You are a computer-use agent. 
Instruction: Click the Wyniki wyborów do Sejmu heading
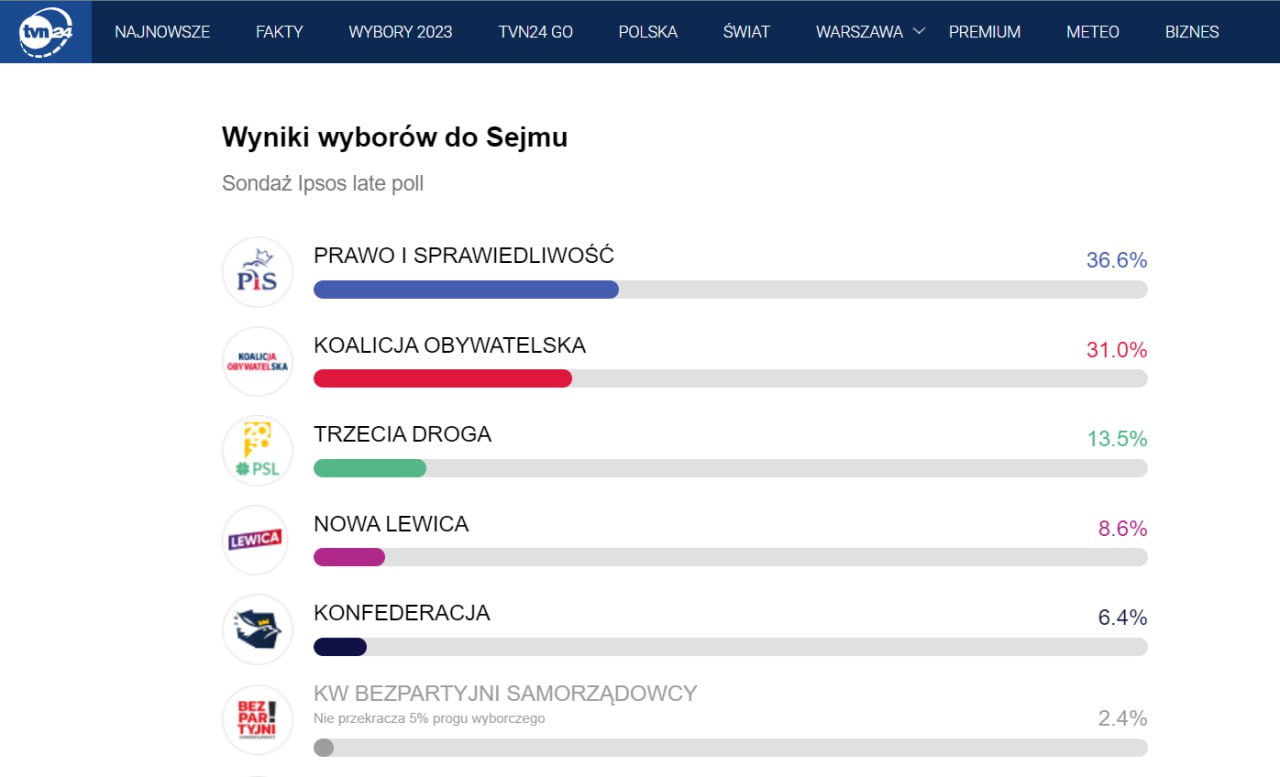(394, 137)
